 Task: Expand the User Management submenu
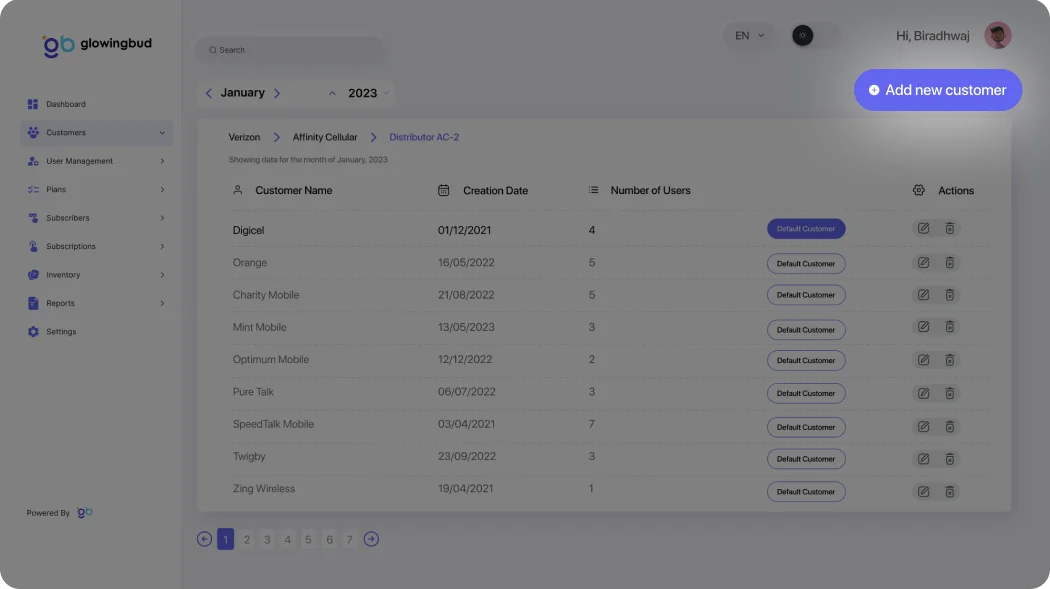pyautogui.click(x=162, y=161)
